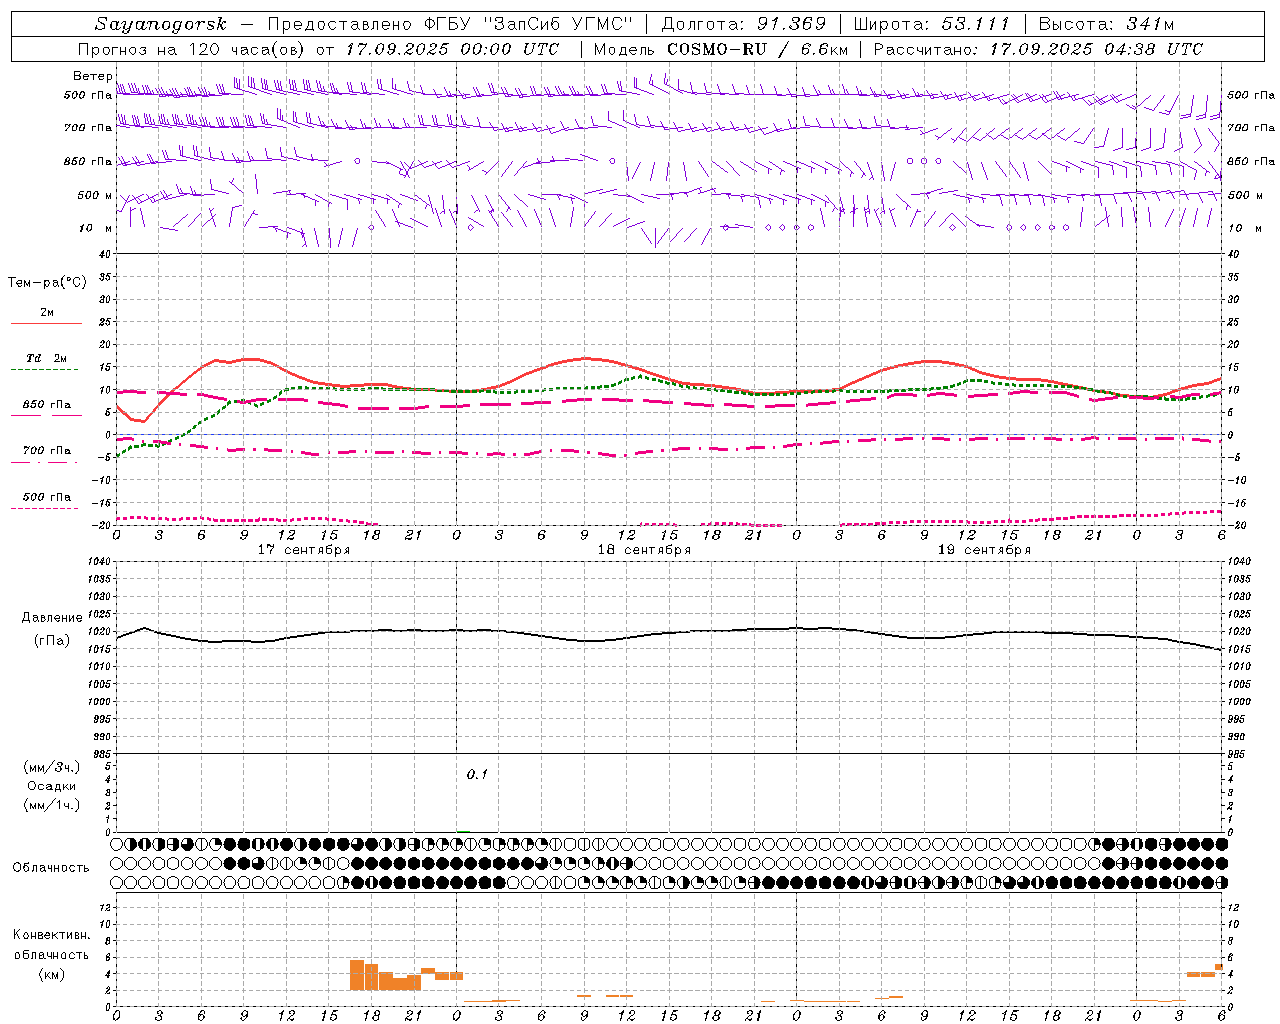The width and height of the screenshot is (1280, 1024).
Task: Click the 0.1 precipitation value
Action: tap(477, 774)
